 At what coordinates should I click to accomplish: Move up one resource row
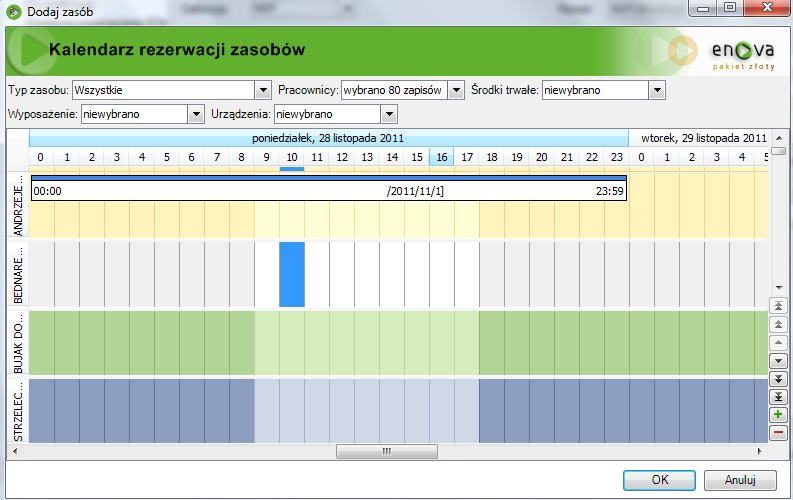point(778,343)
